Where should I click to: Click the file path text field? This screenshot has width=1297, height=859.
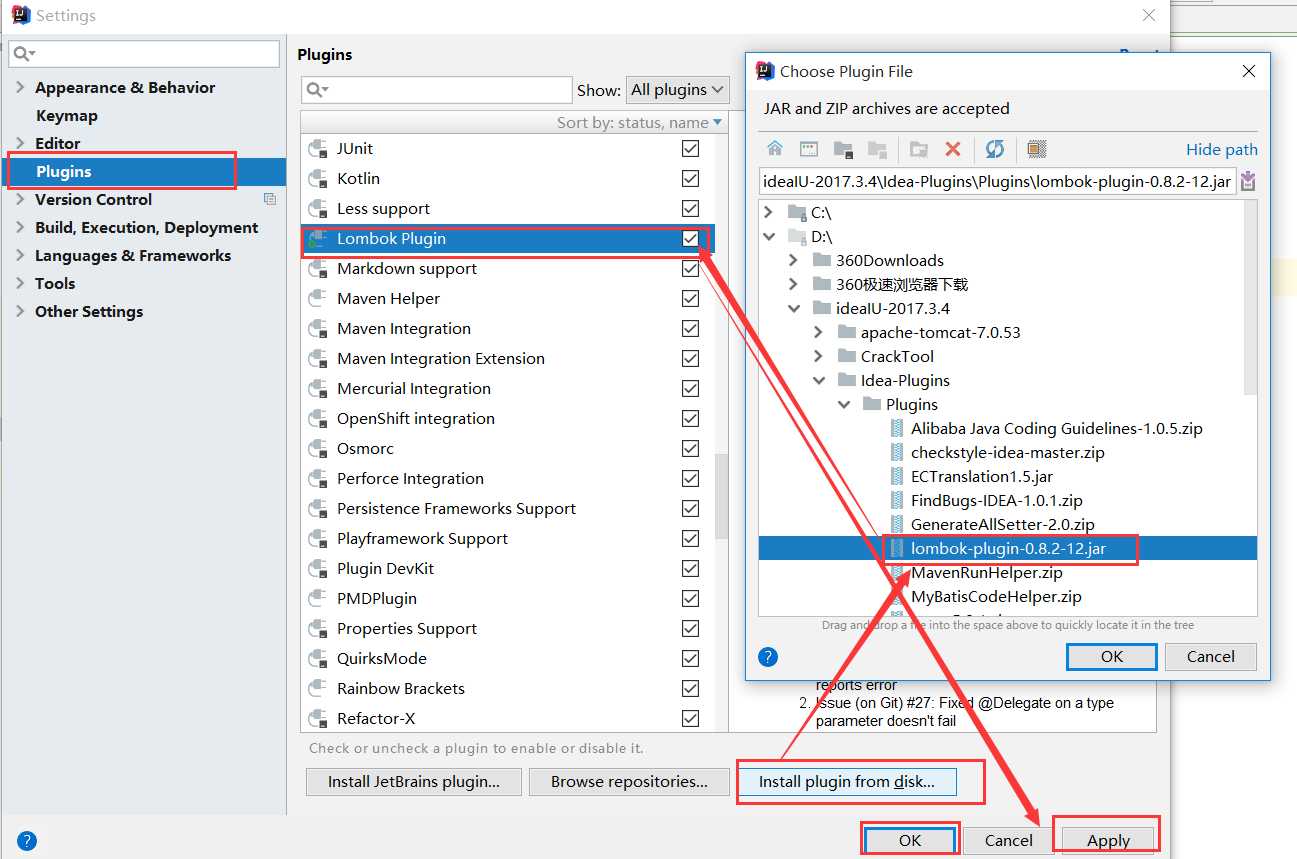(x=997, y=182)
